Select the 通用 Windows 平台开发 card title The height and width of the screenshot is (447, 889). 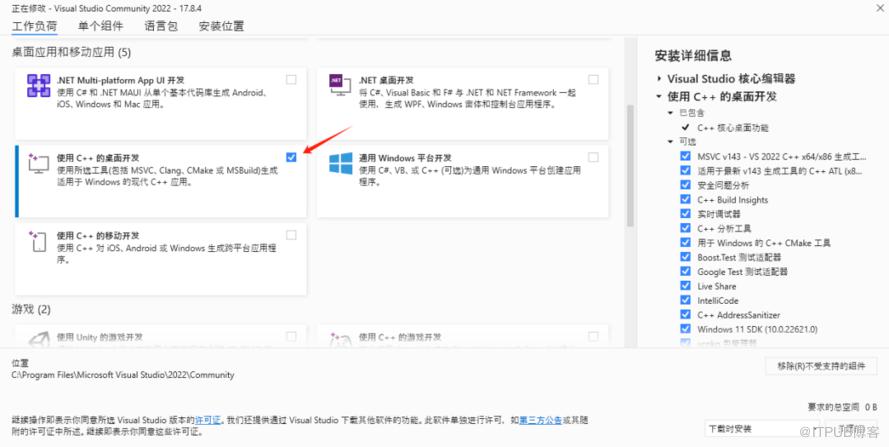(x=405, y=158)
